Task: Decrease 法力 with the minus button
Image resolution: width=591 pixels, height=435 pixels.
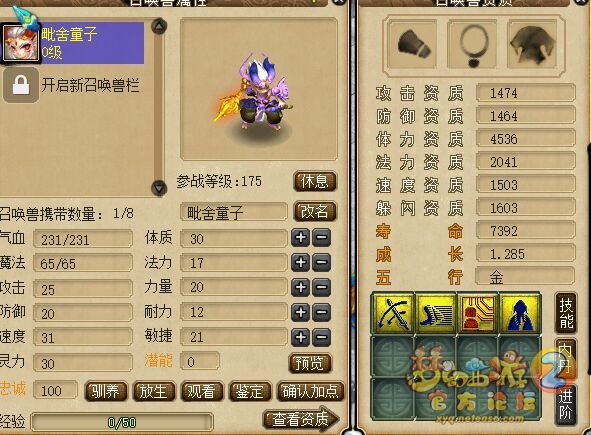Action: [x=322, y=262]
